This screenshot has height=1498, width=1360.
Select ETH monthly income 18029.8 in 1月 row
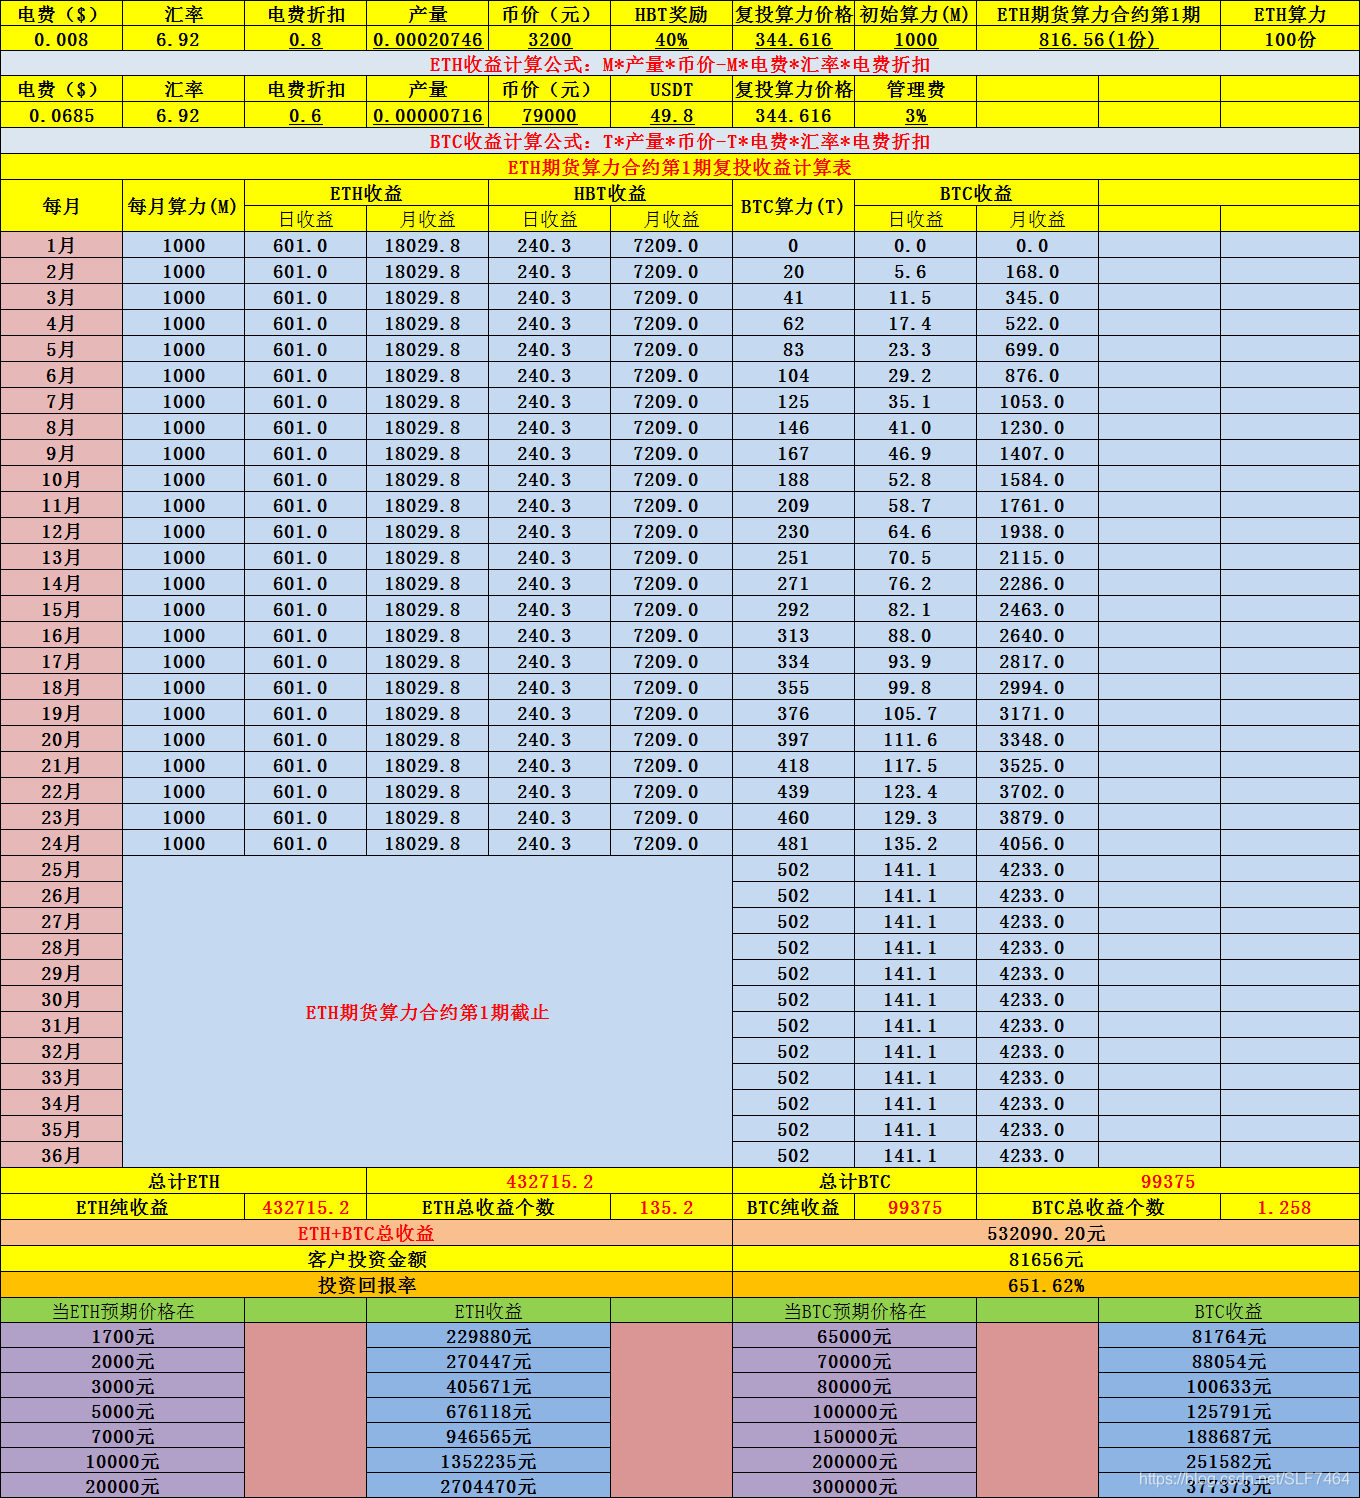[427, 246]
